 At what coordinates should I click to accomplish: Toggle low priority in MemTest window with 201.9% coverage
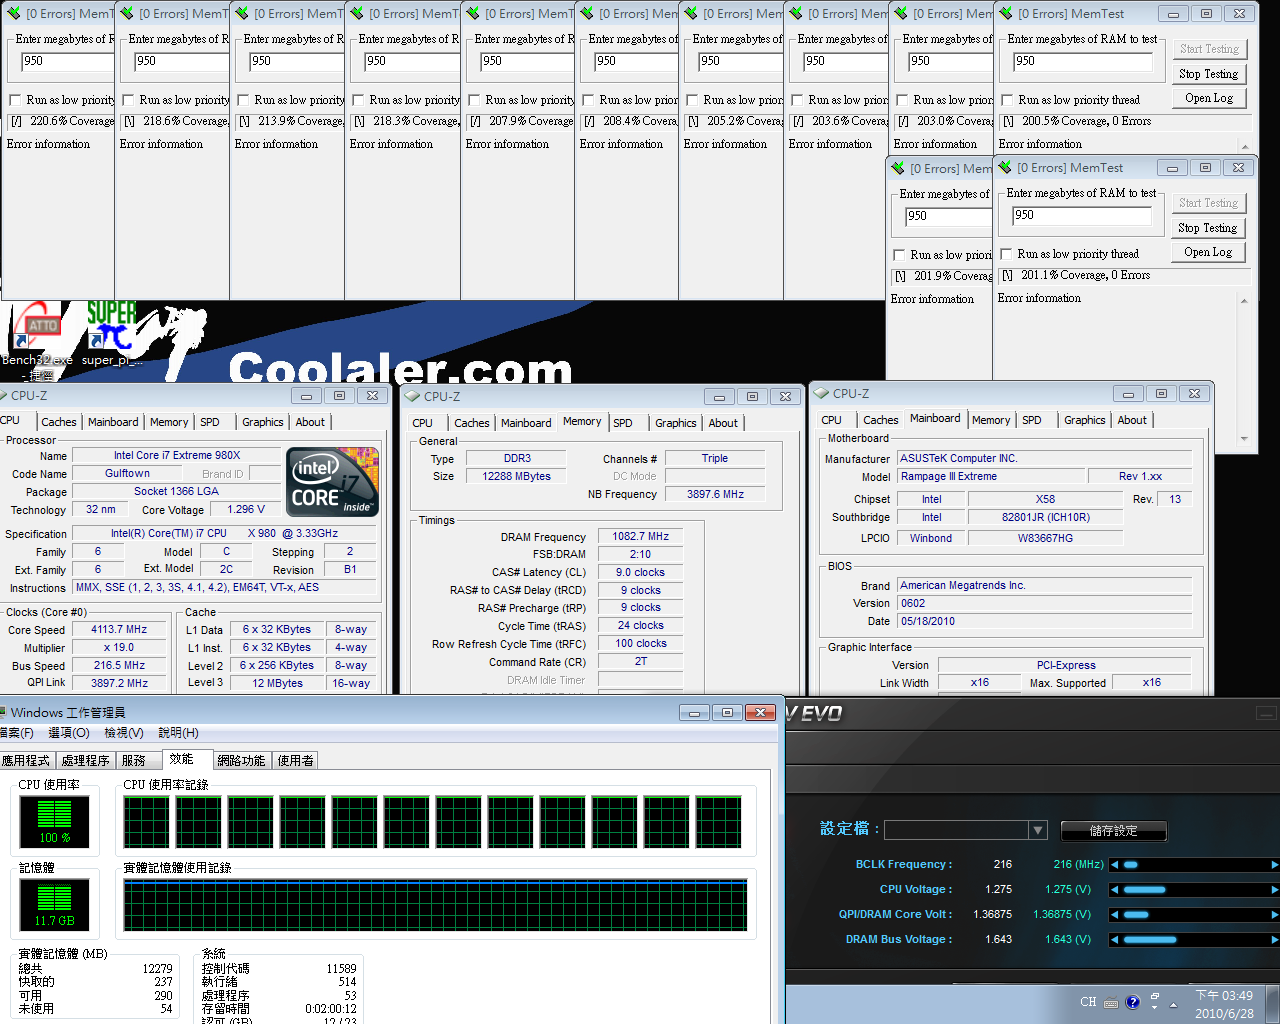click(x=899, y=255)
